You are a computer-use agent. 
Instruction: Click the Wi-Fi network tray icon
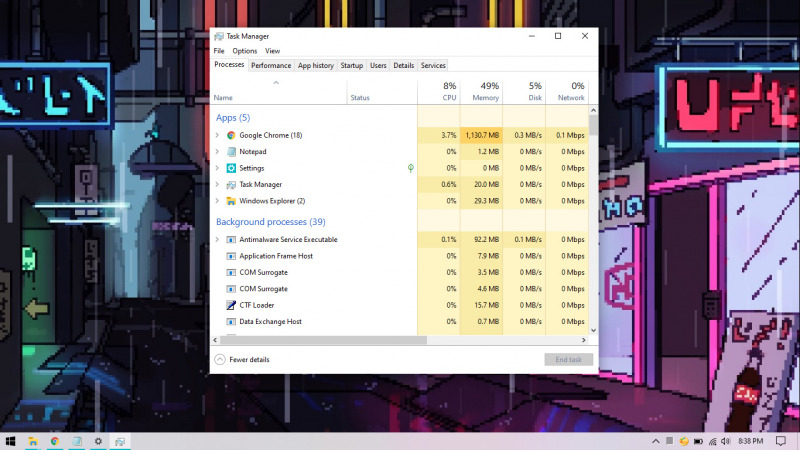point(712,441)
